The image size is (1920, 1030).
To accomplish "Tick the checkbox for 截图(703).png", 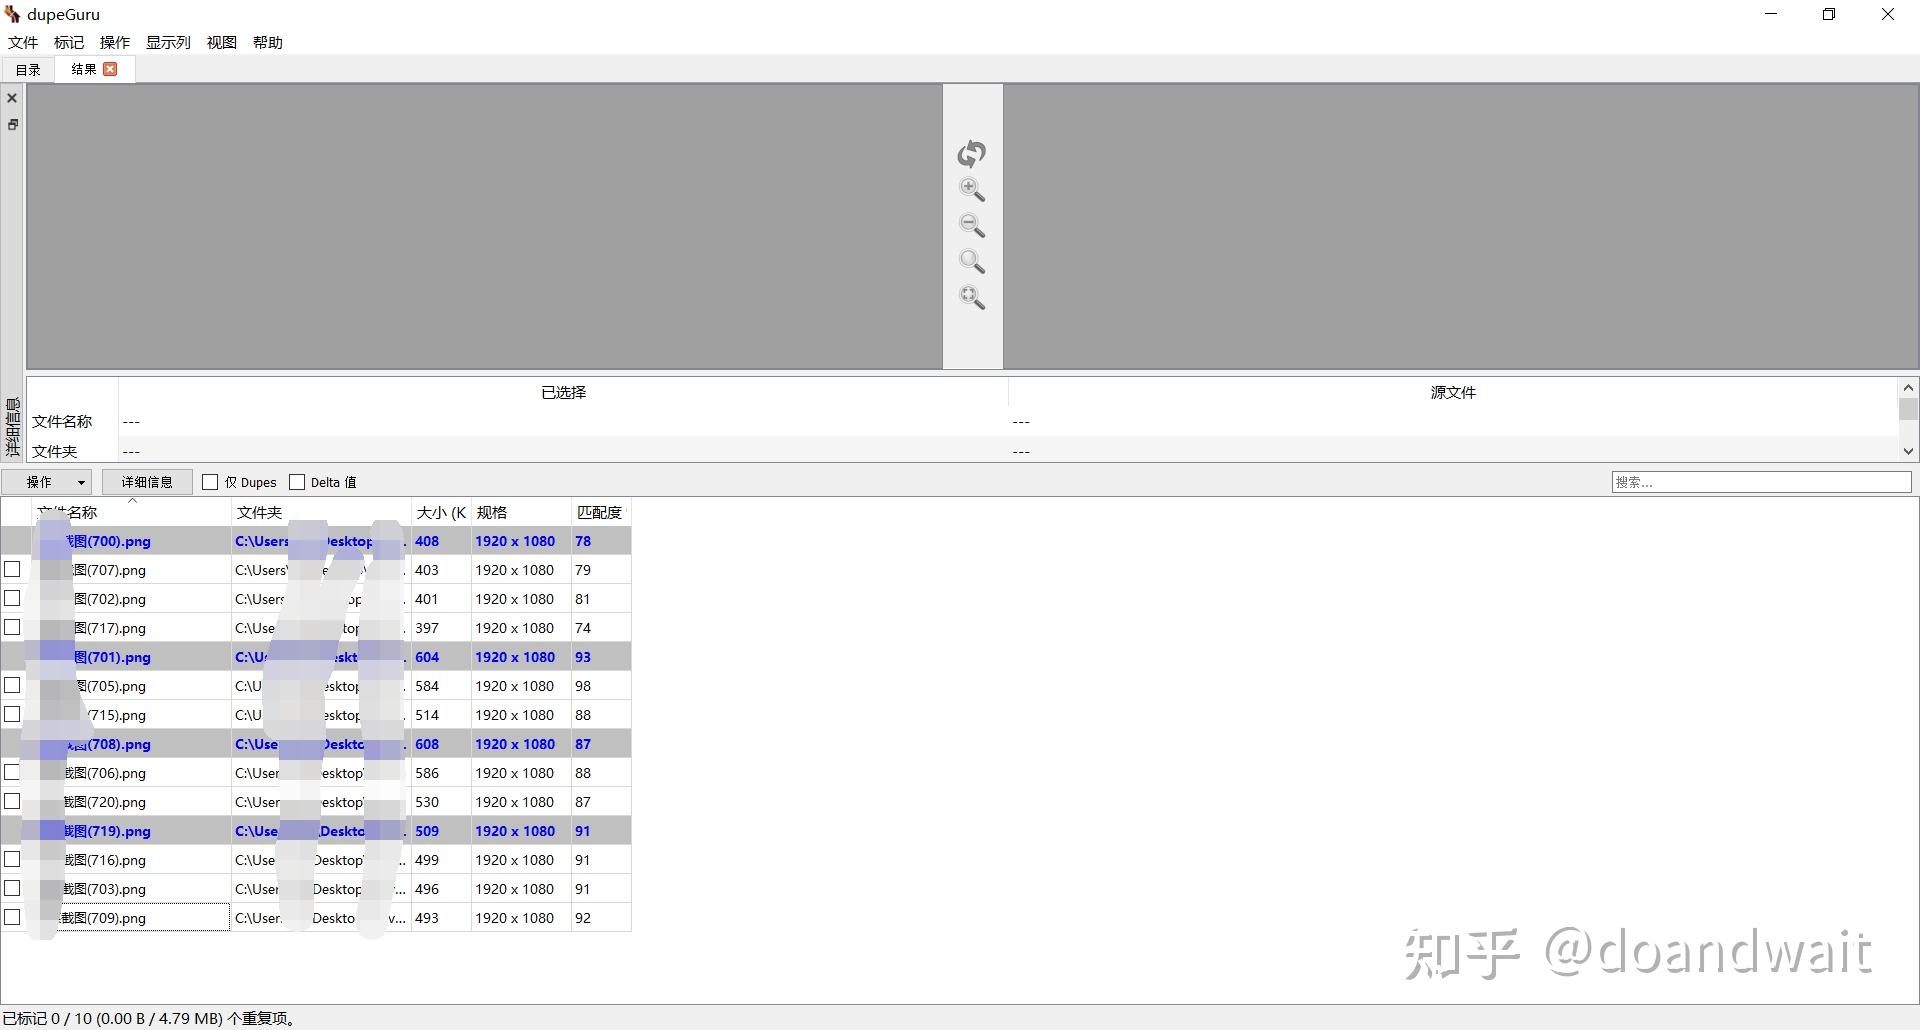I will point(12,888).
